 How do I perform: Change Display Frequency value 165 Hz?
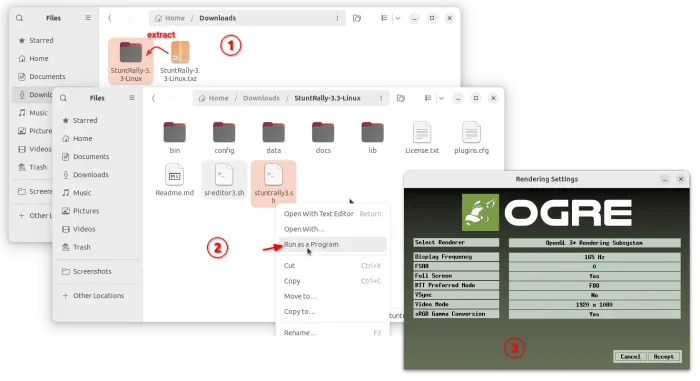[594, 257]
